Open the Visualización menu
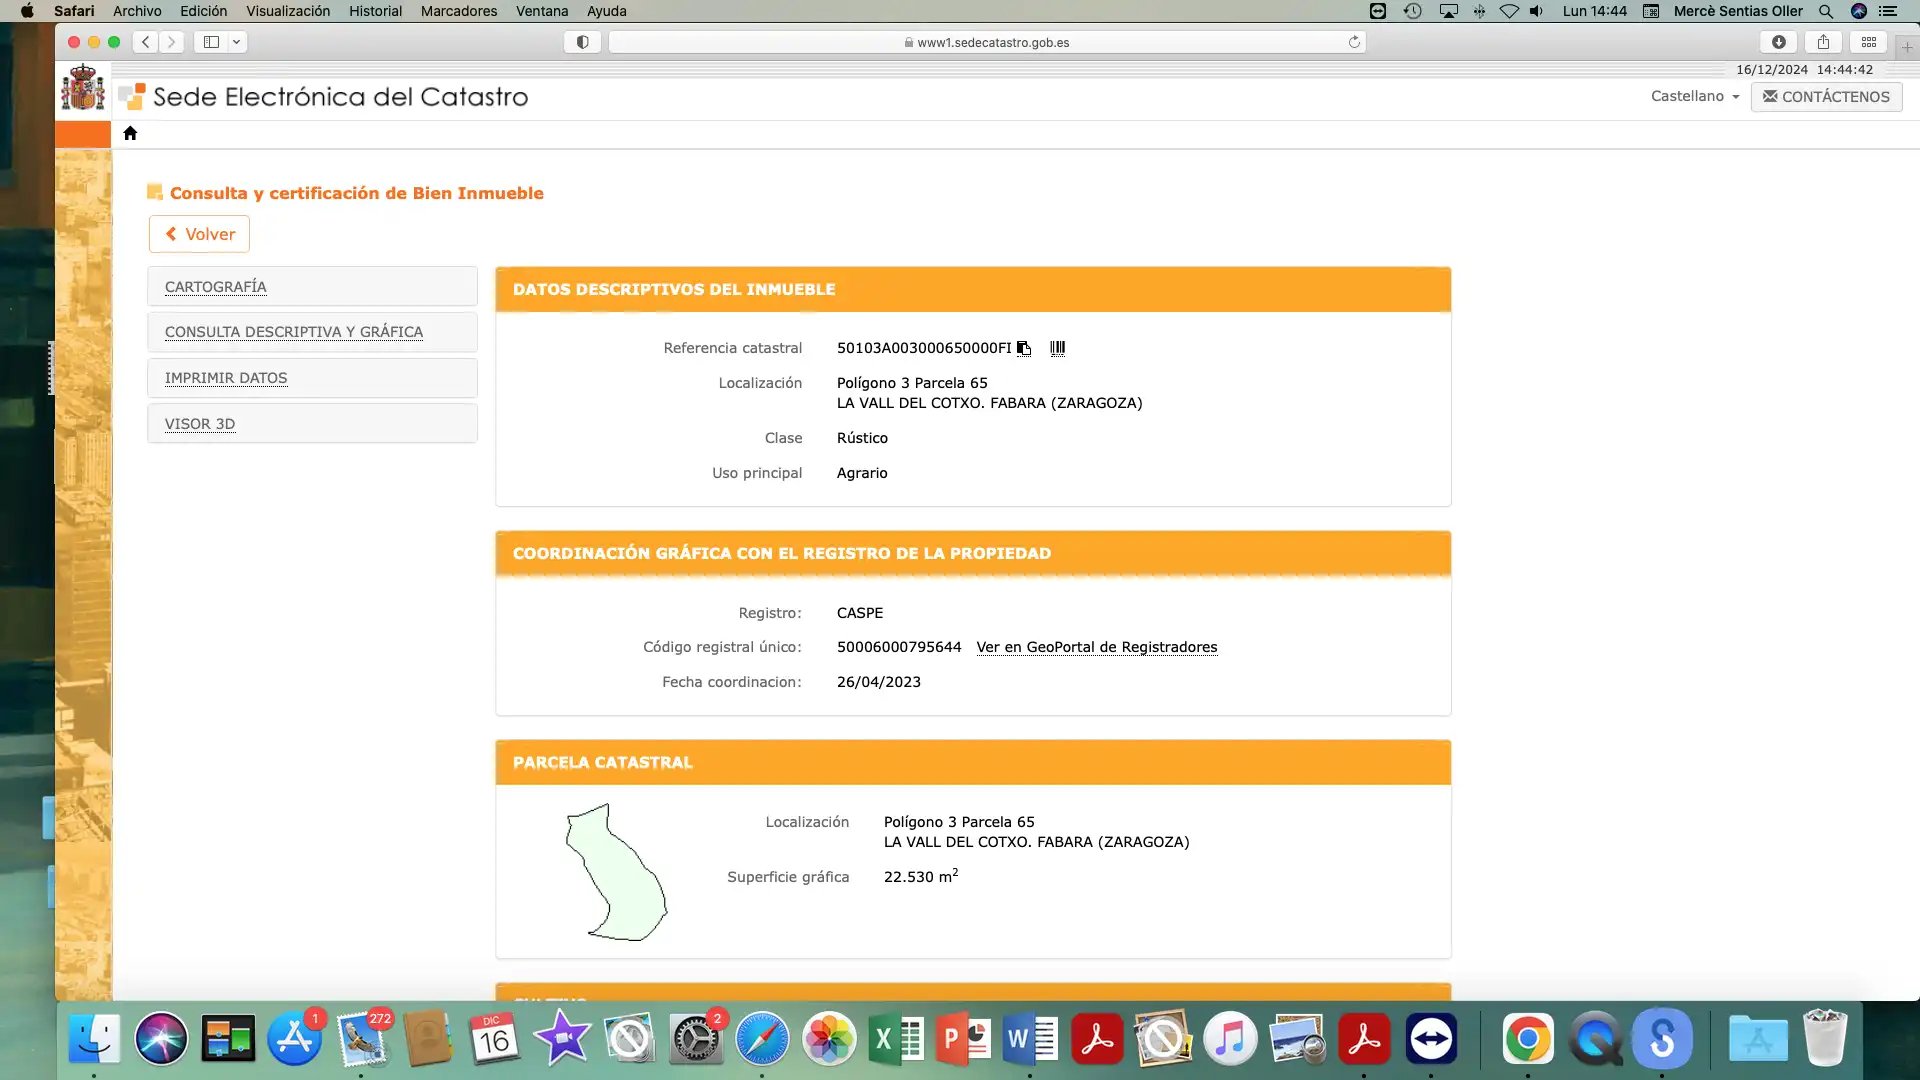Screen dimensions: 1920x1080 288,11
